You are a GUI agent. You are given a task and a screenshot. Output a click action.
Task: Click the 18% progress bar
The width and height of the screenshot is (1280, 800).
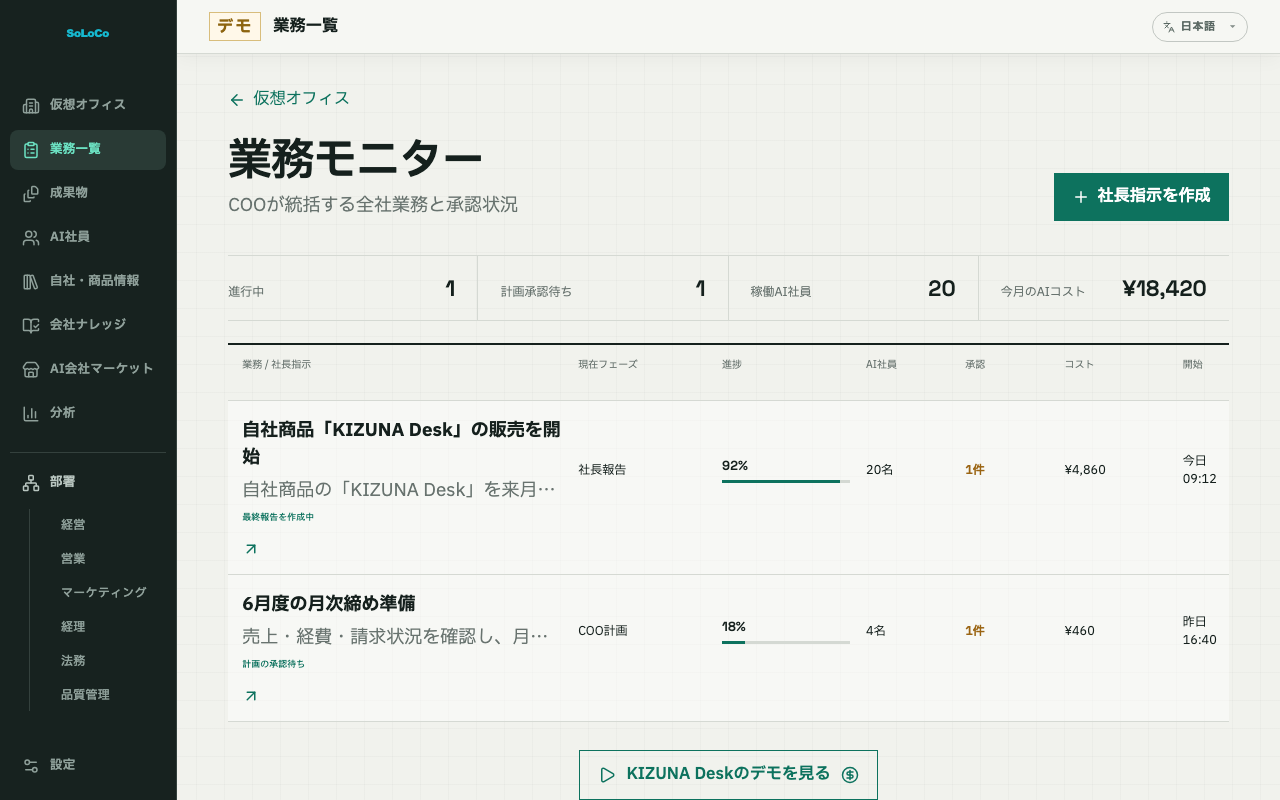point(786,642)
